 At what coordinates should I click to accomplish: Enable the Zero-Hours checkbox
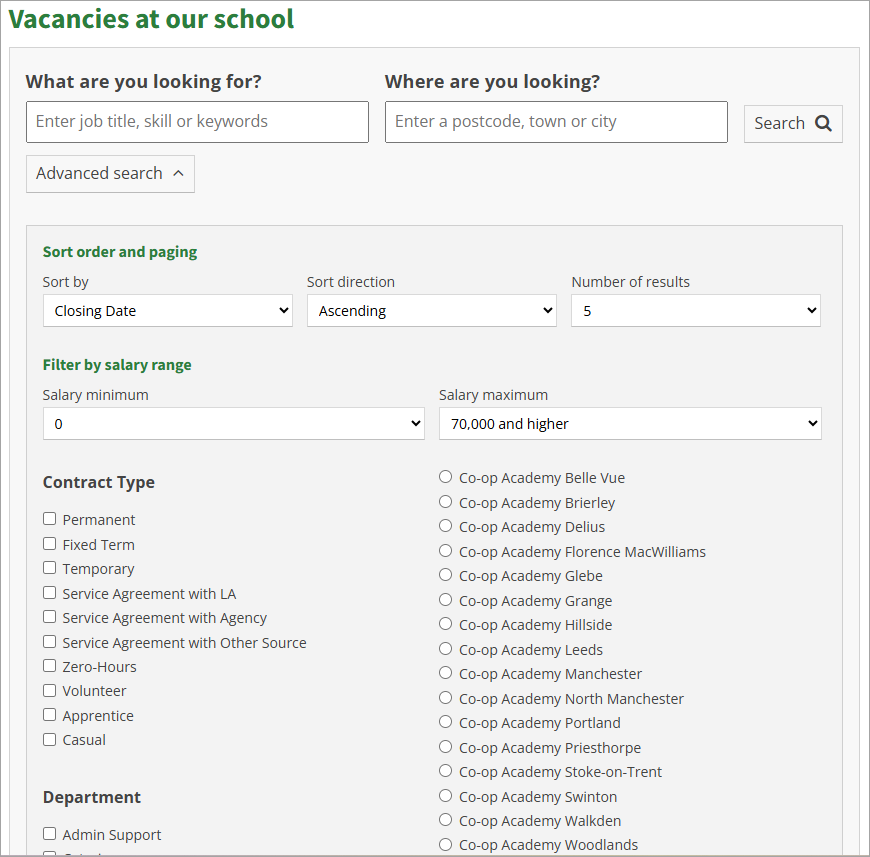(x=50, y=666)
